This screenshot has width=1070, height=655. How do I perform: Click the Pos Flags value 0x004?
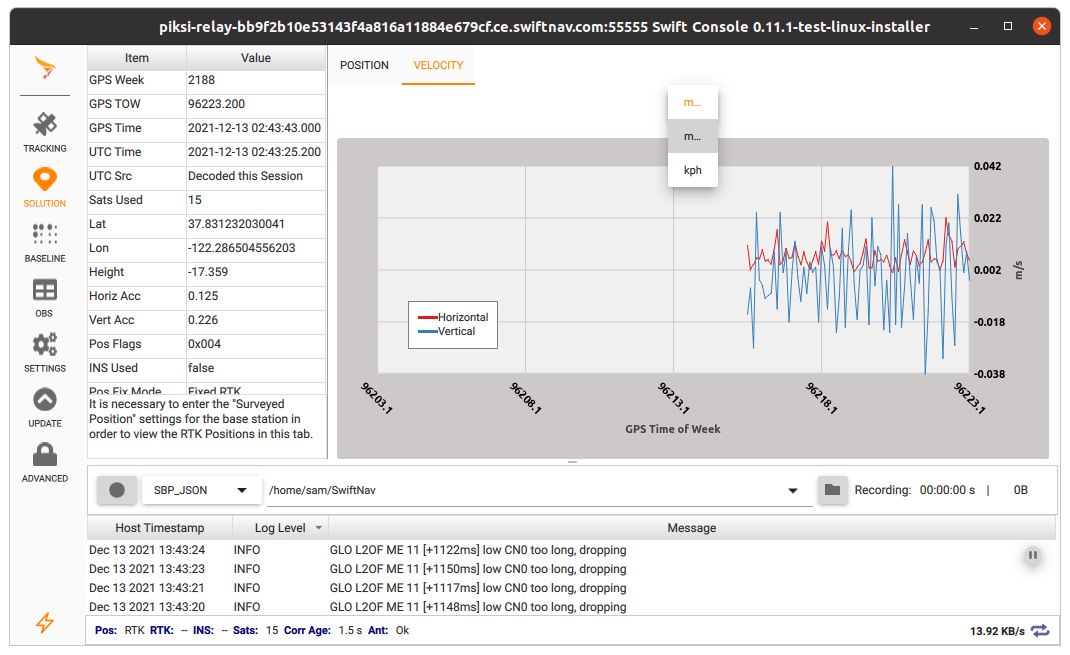tap(255, 344)
